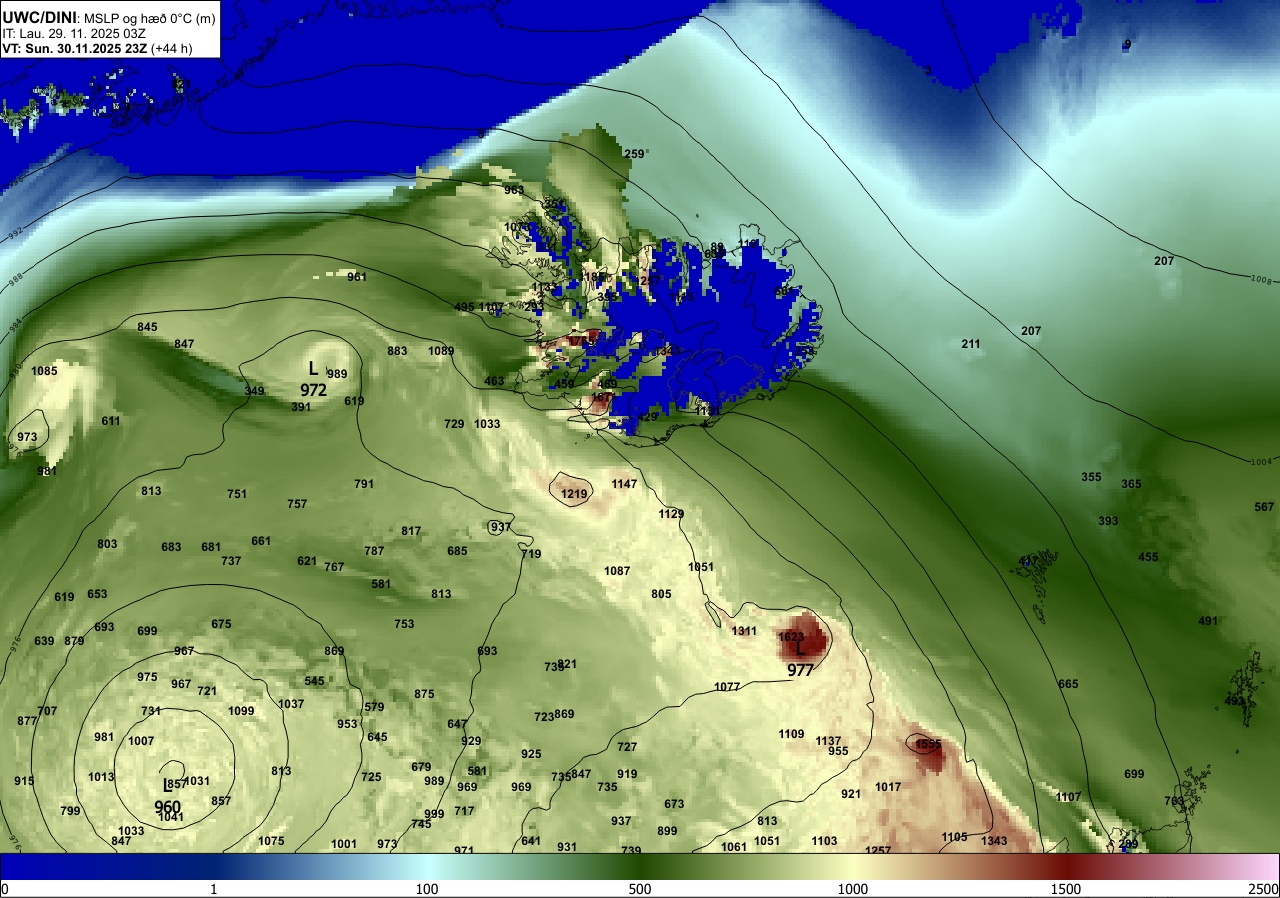Click the 1219 value inside closed contour
The width and height of the screenshot is (1280, 898).
(574, 494)
